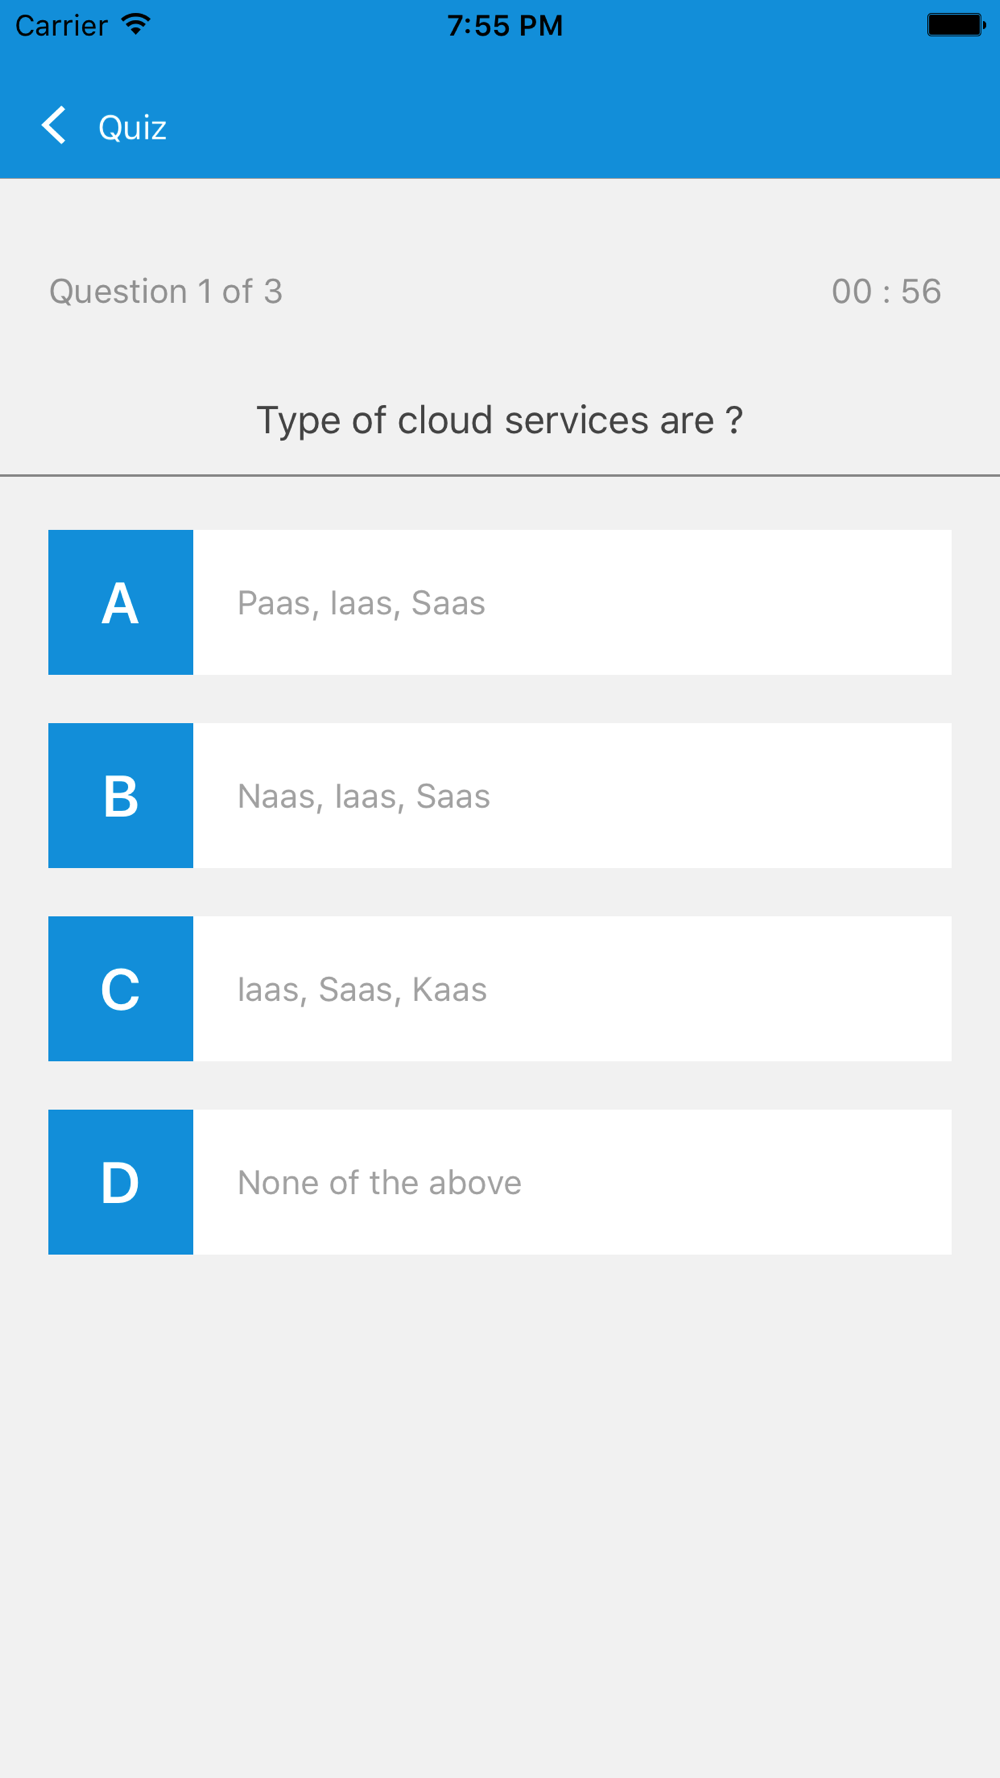Screen dimensions: 1000x1778
Task: Tap the 7:55 PM clock
Action: coord(505,25)
